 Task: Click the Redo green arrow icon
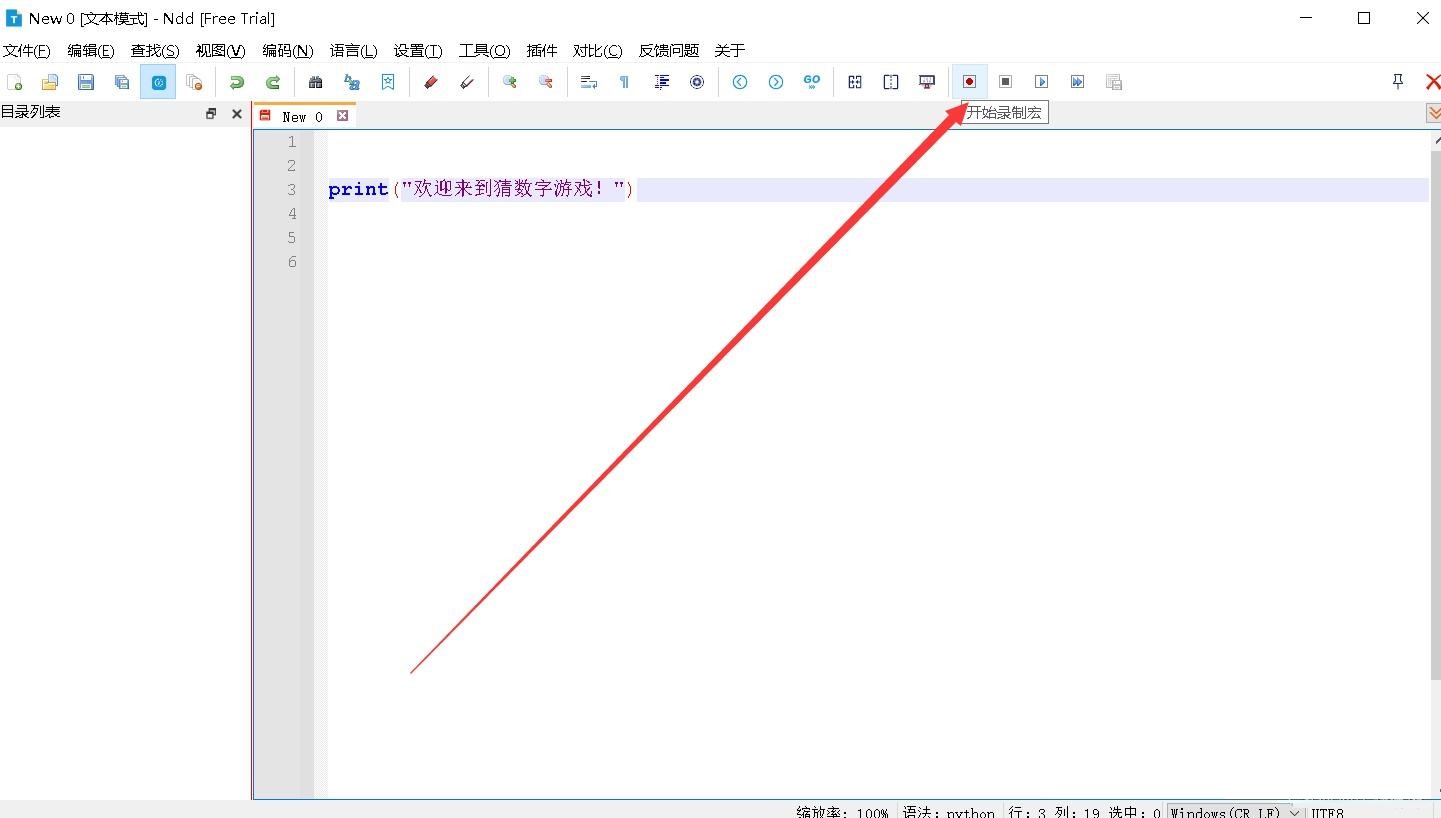pos(273,82)
